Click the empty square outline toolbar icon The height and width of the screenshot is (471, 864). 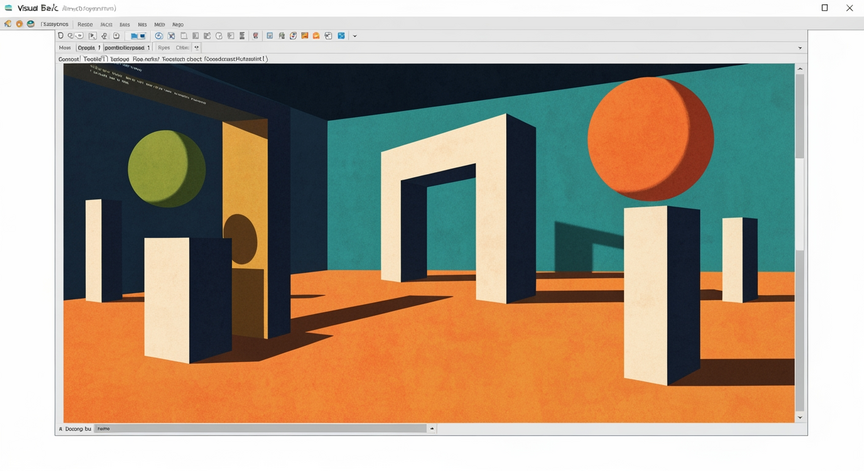[183, 36]
